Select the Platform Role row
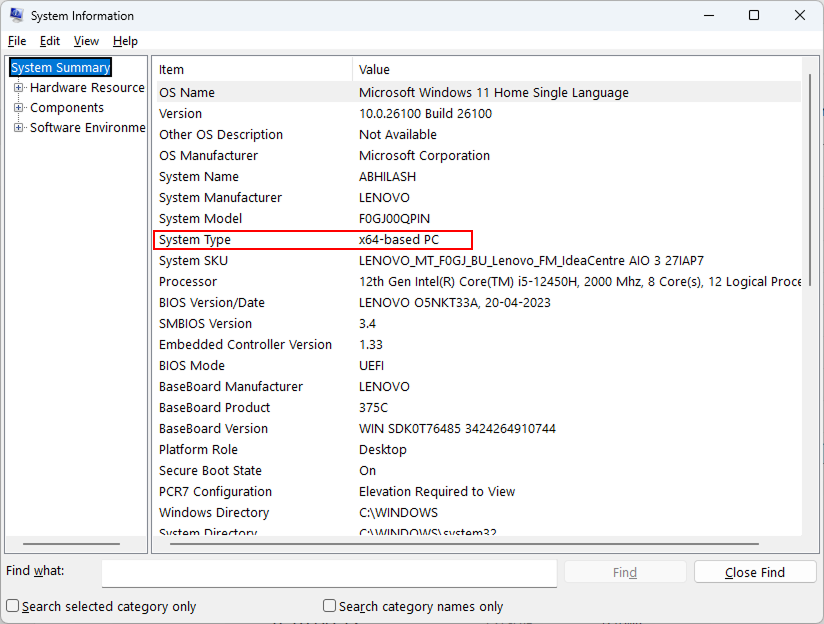824x624 pixels. coord(478,450)
